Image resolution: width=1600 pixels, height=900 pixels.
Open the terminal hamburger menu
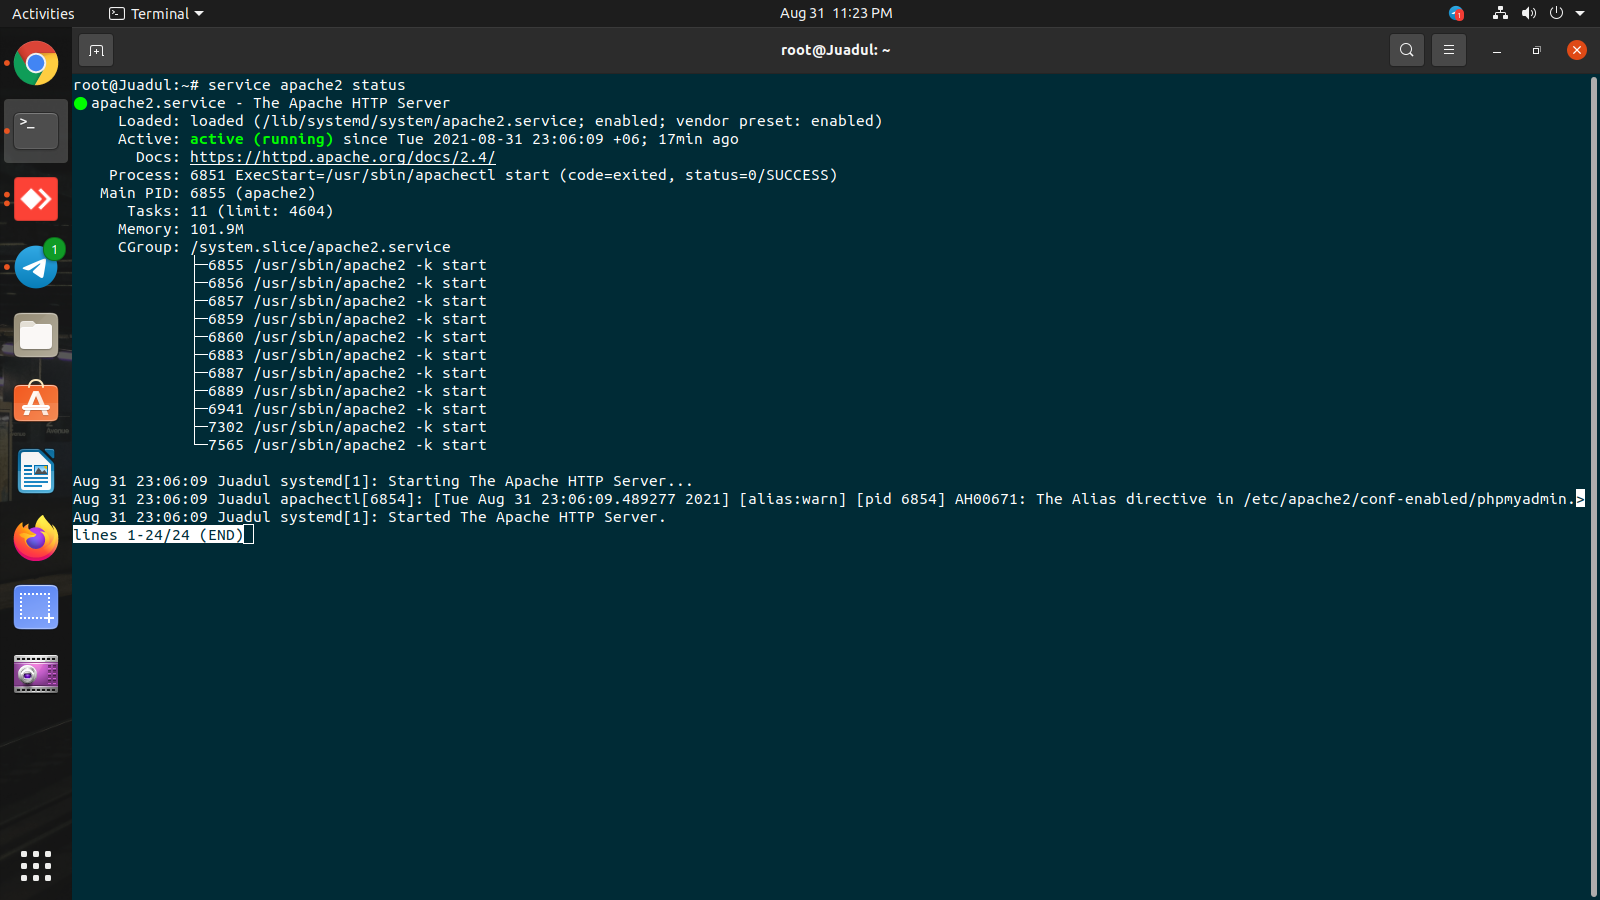(x=1449, y=49)
